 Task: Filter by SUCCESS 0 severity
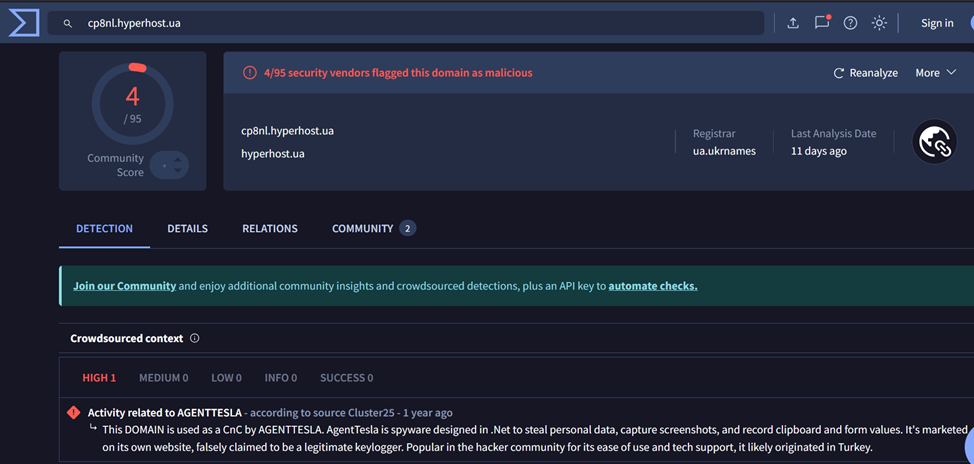(347, 378)
